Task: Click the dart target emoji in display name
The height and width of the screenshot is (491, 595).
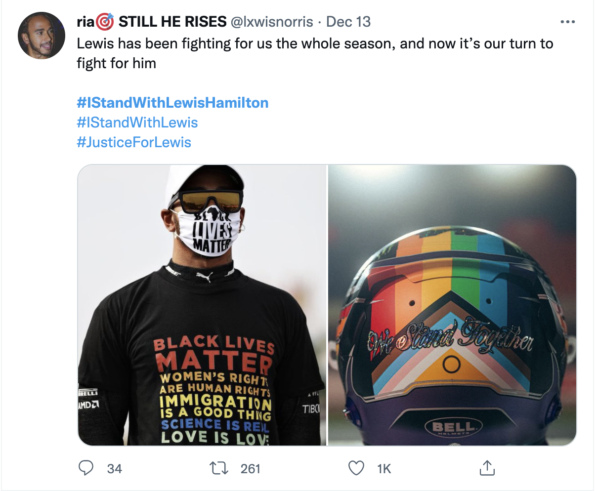Action: (x=105, y=22)
